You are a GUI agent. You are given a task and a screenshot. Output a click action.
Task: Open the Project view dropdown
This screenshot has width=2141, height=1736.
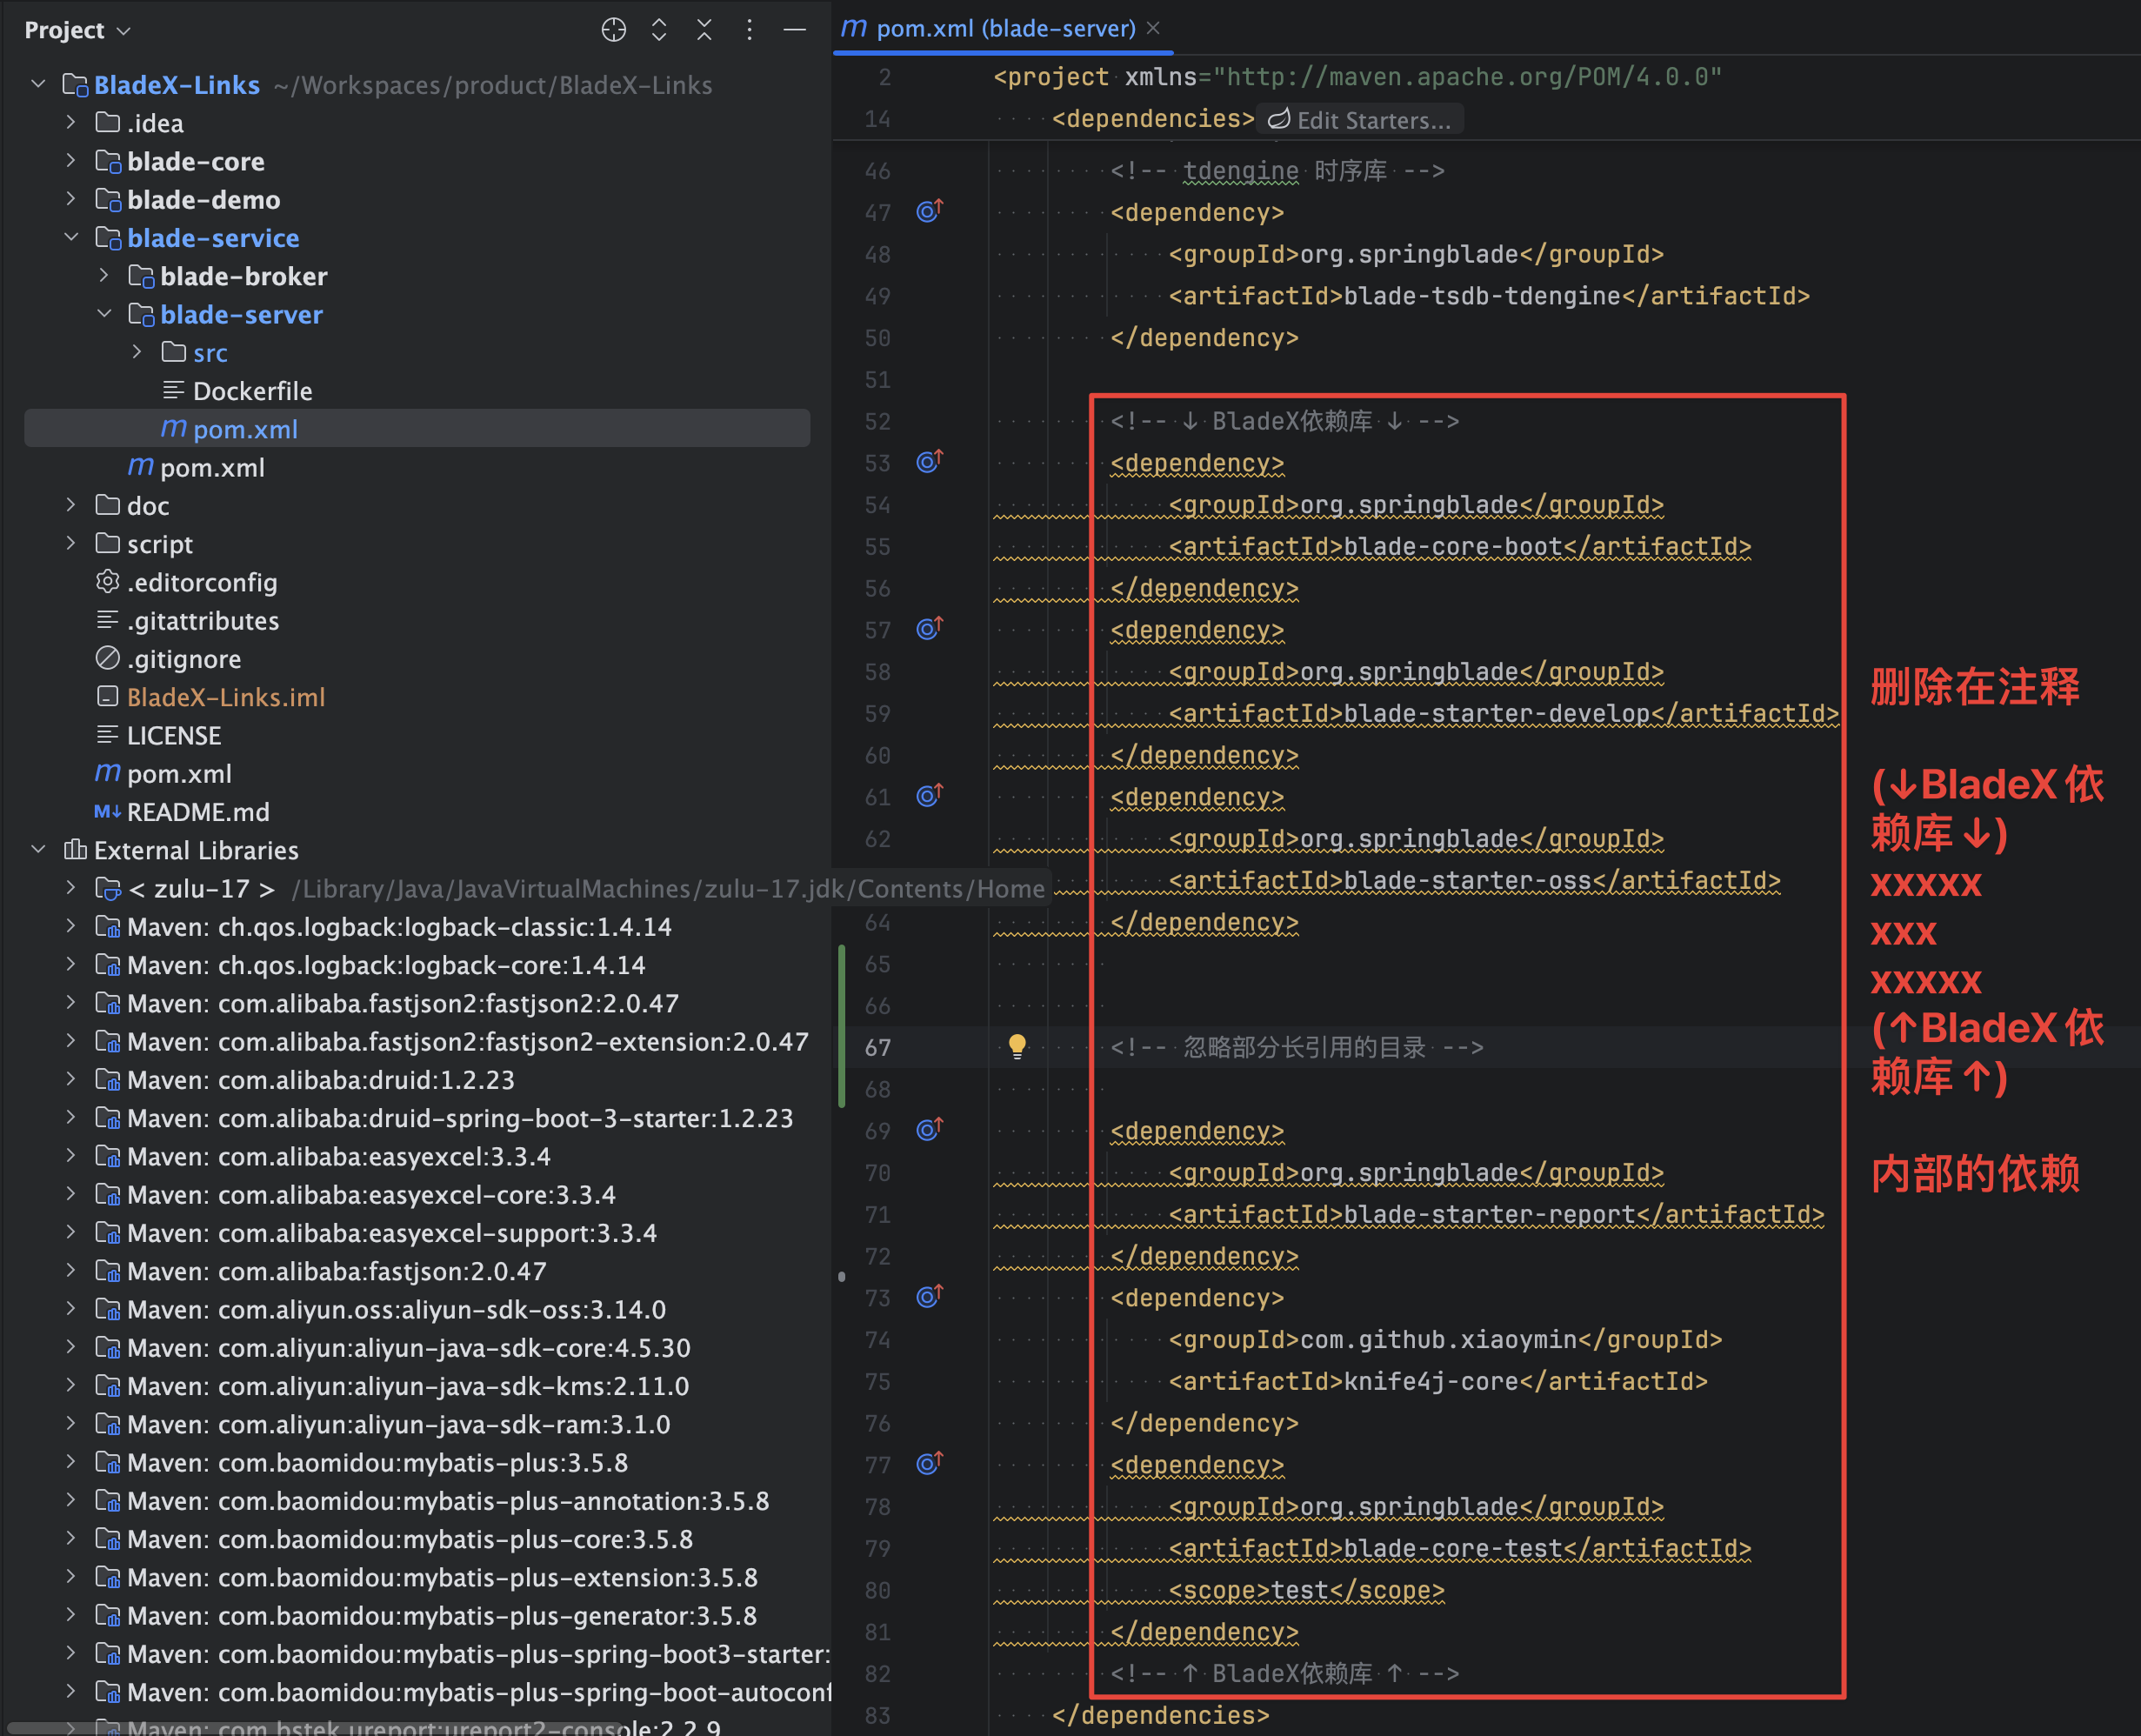point(78,30)
